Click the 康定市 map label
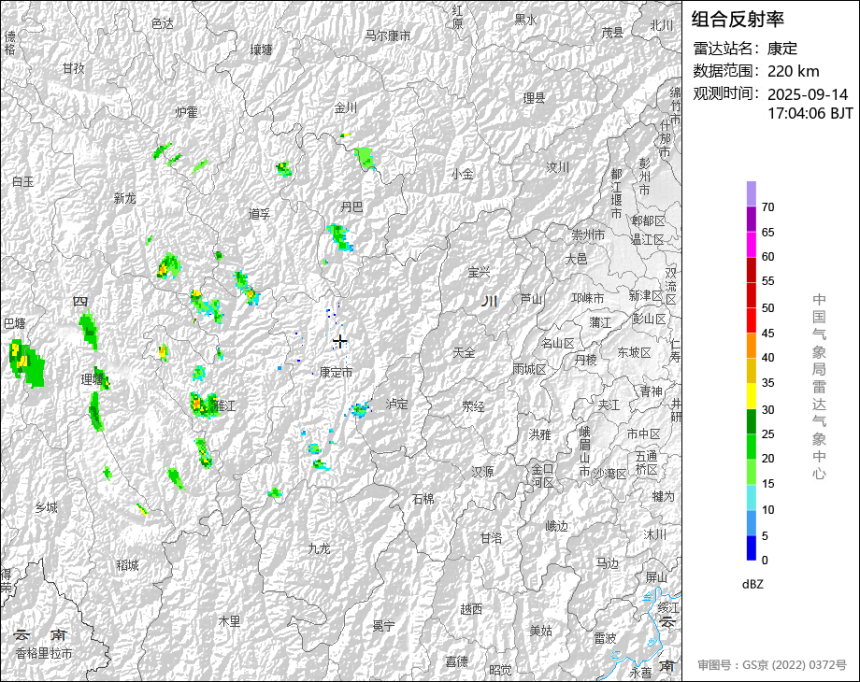 [336, 373]
